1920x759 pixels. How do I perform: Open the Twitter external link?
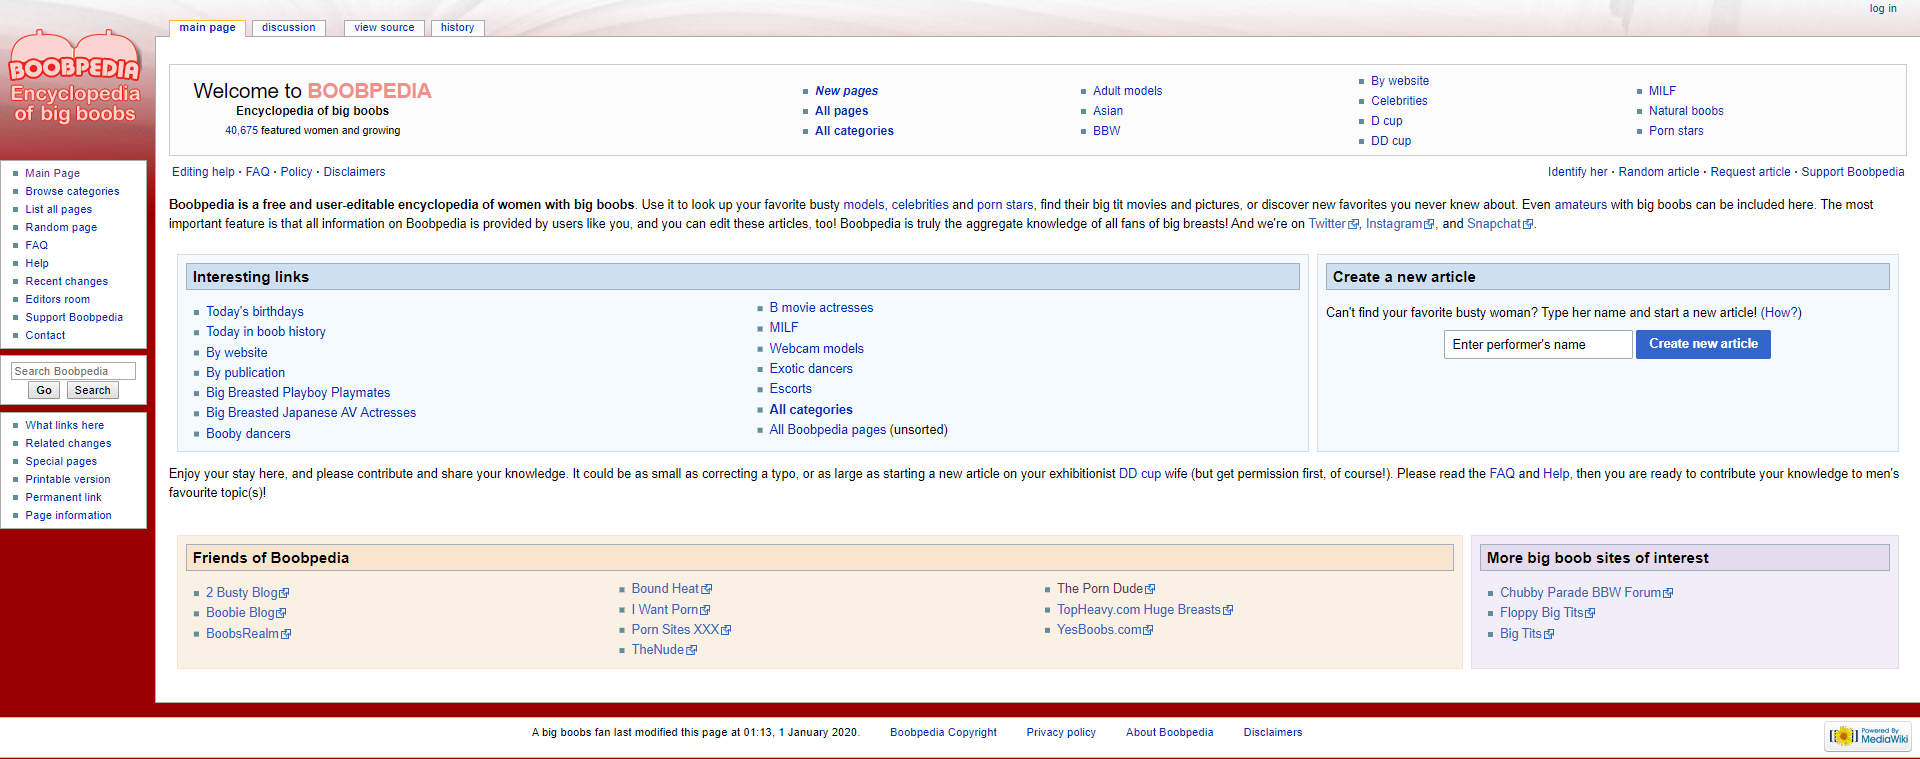1327,224
